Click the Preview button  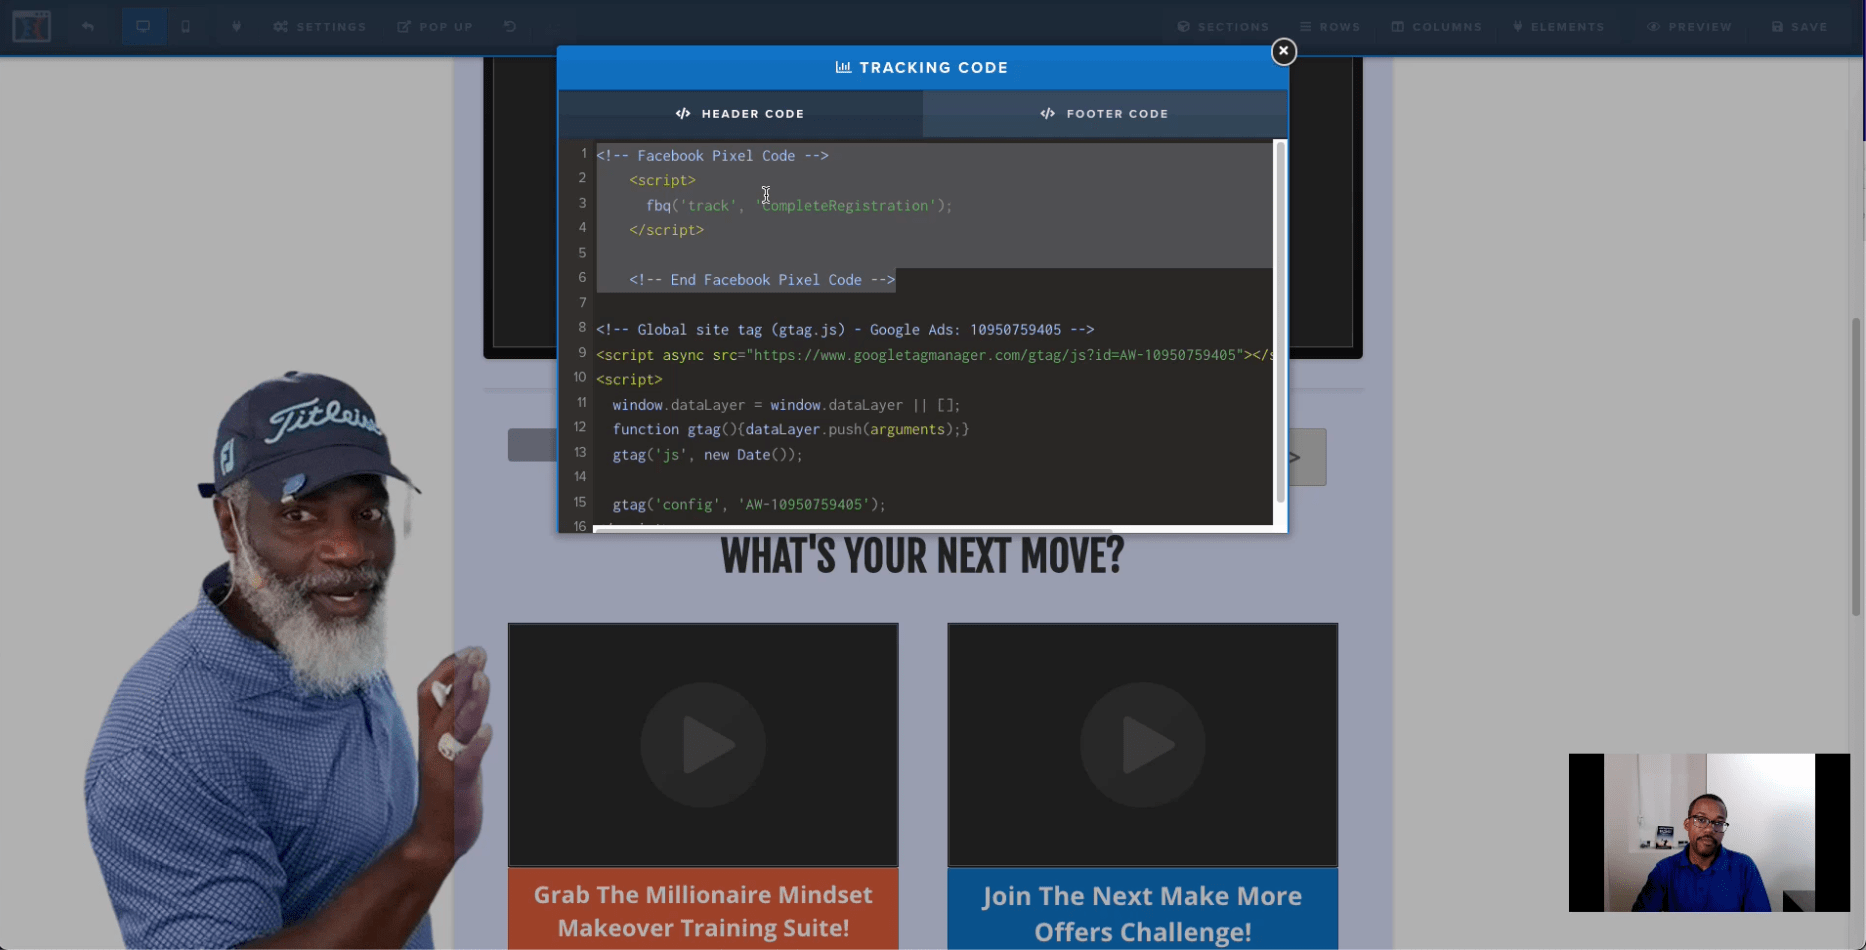[x=1689, y=27]
